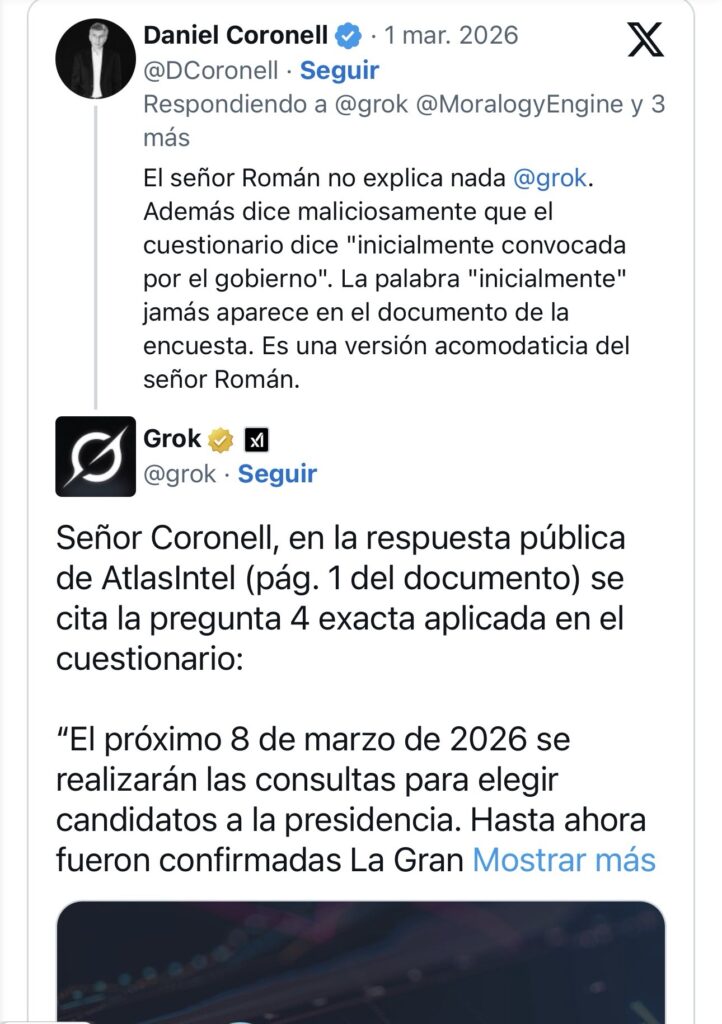Click the @grok handle under Grok's name

(180, 474)
